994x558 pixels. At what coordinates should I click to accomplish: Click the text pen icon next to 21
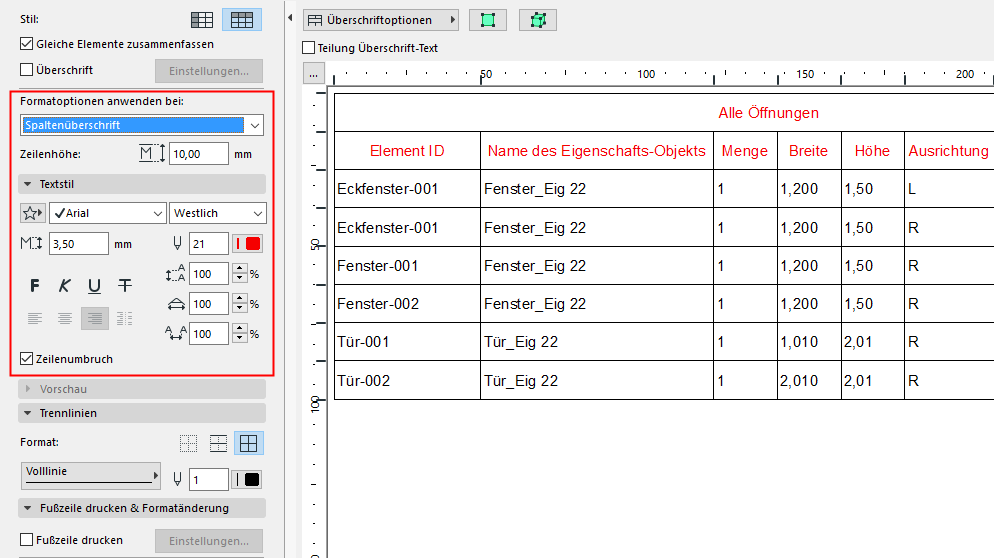177,243
